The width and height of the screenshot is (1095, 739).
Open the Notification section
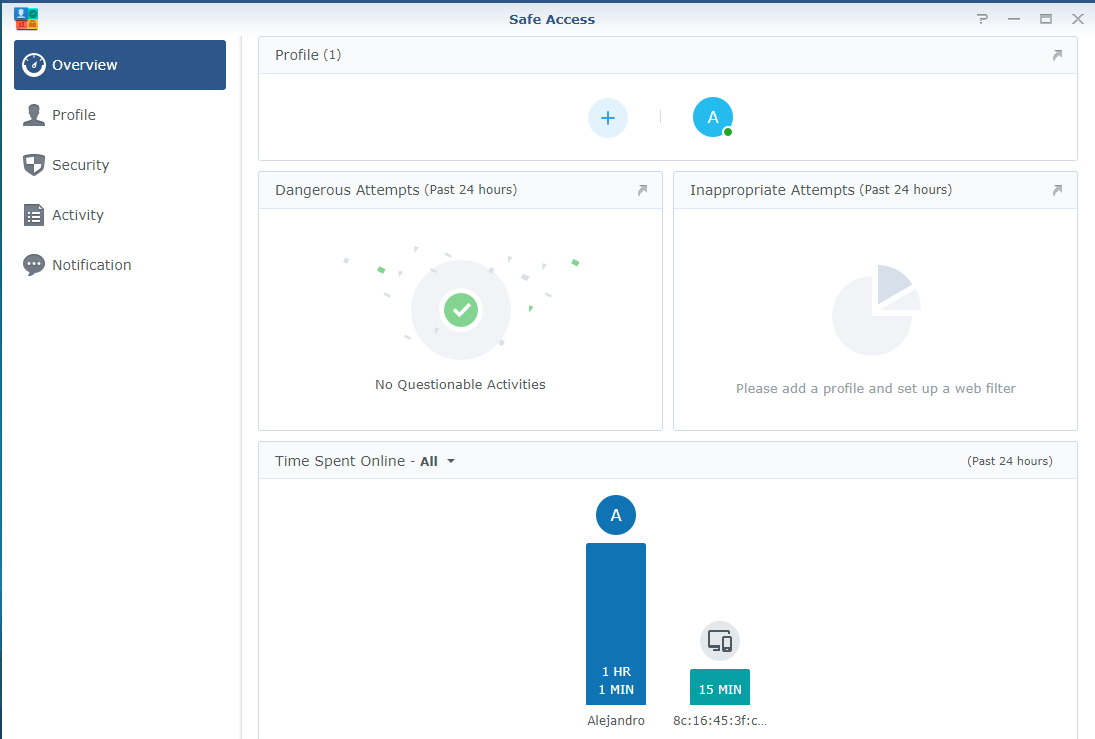(91, 265)
